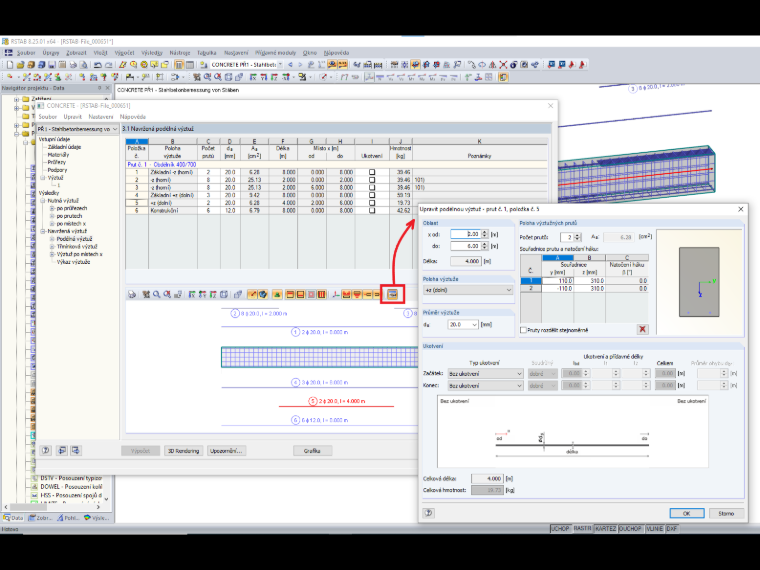Image resolution: width=760 pixels, height=570 pixels.
Task: Click the Grafika button
Action: [312, 451]
